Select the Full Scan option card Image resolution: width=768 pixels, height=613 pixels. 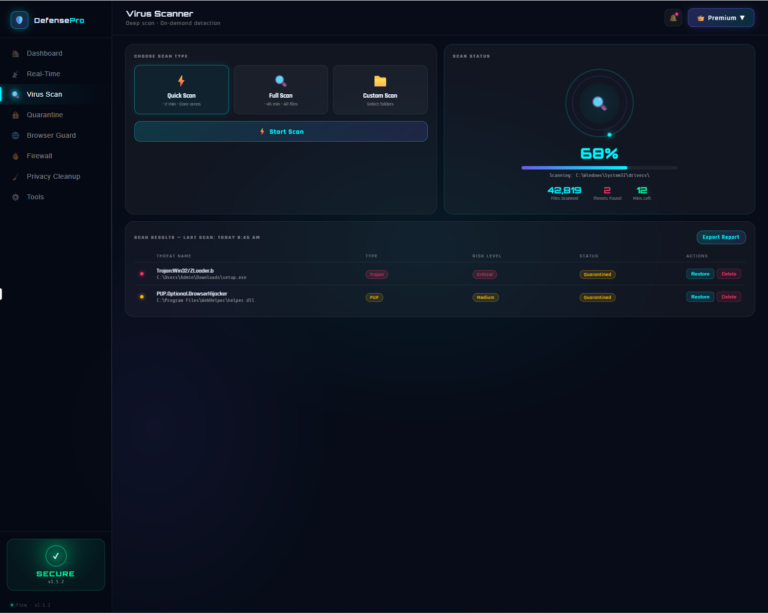click(x=281, y=90)
